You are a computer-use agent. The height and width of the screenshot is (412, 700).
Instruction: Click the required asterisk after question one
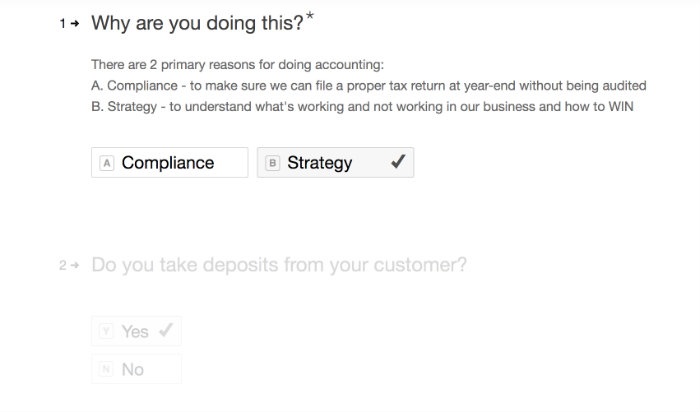pos(310,16)
